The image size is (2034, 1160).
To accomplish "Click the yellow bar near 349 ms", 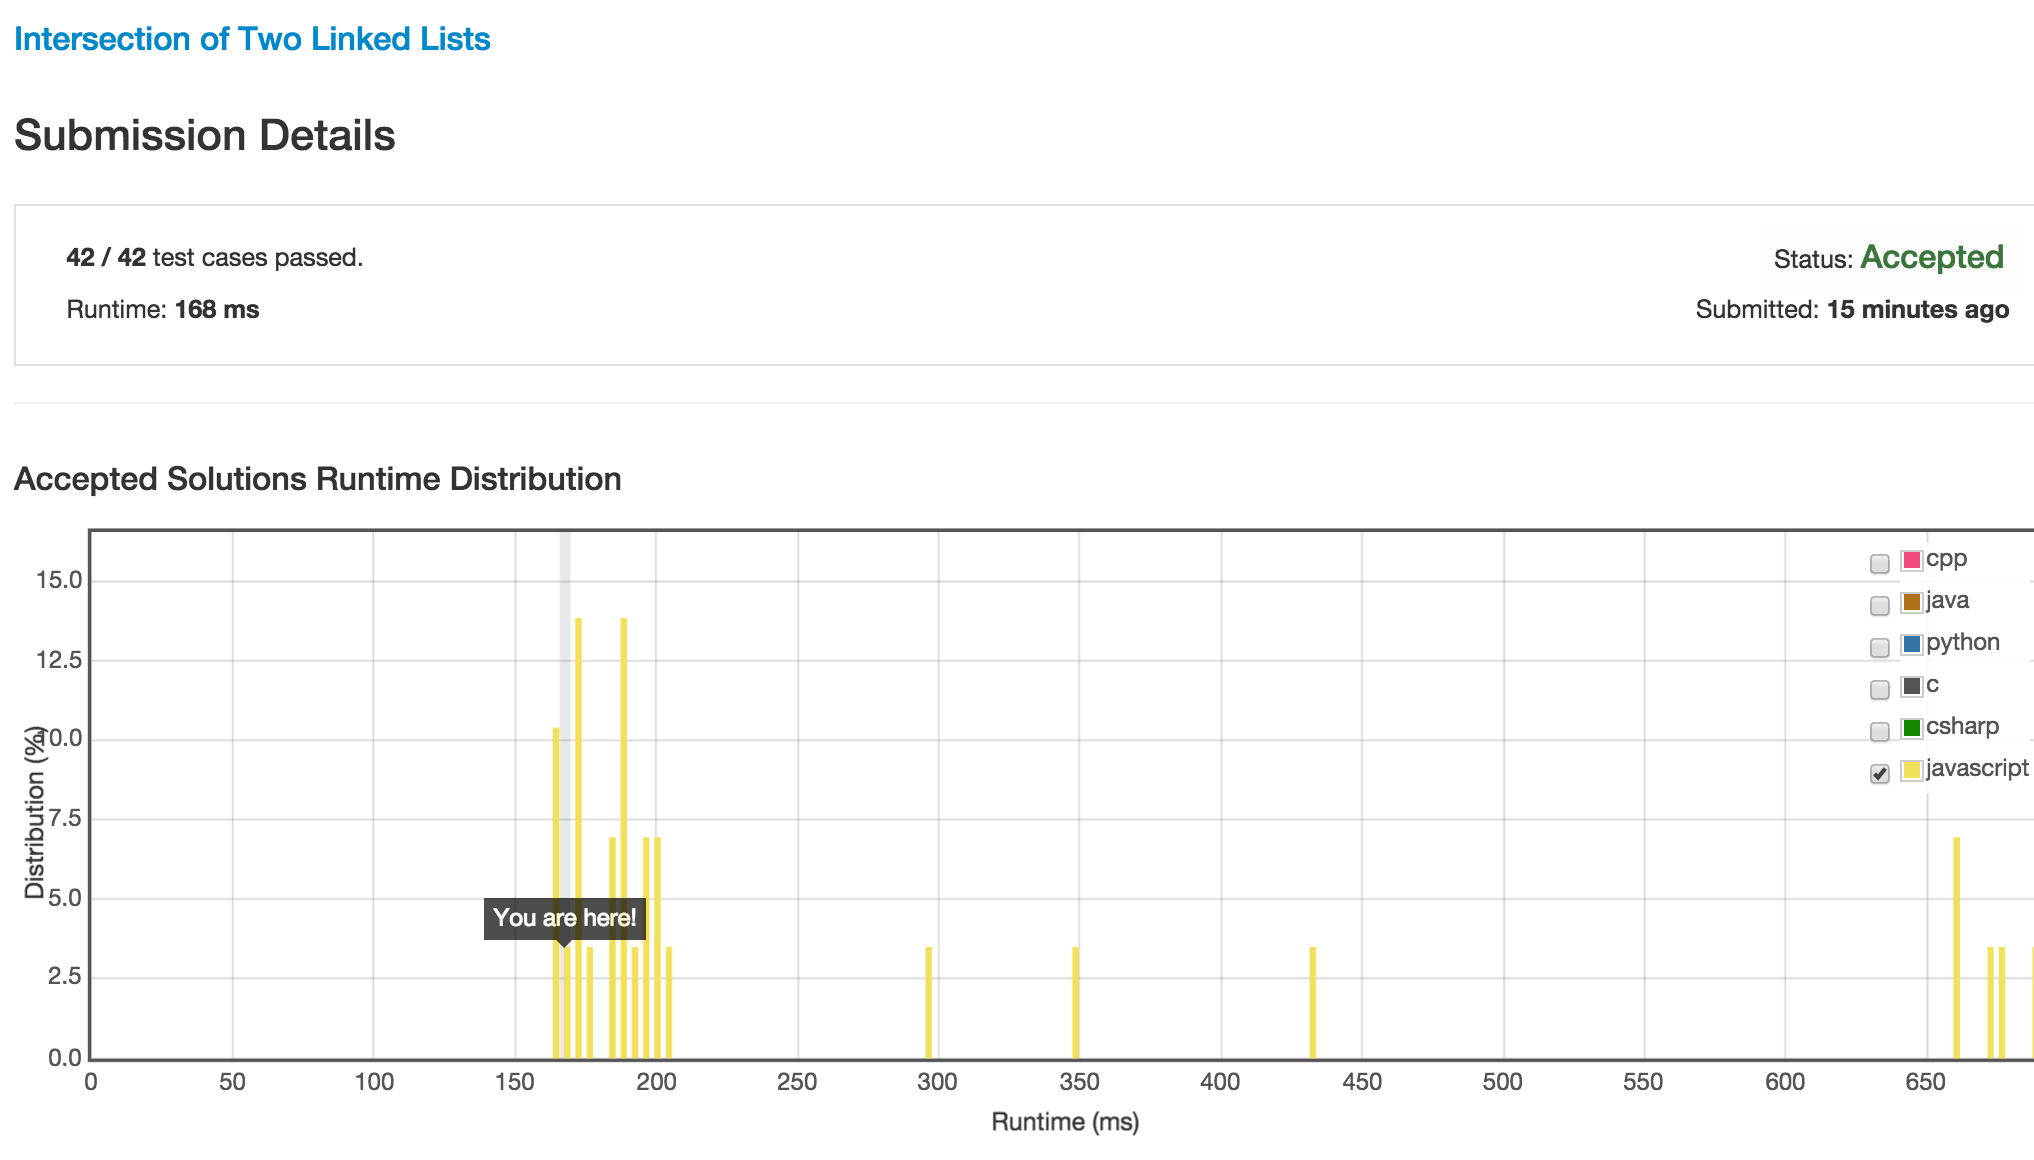I will point(1075,1002).
